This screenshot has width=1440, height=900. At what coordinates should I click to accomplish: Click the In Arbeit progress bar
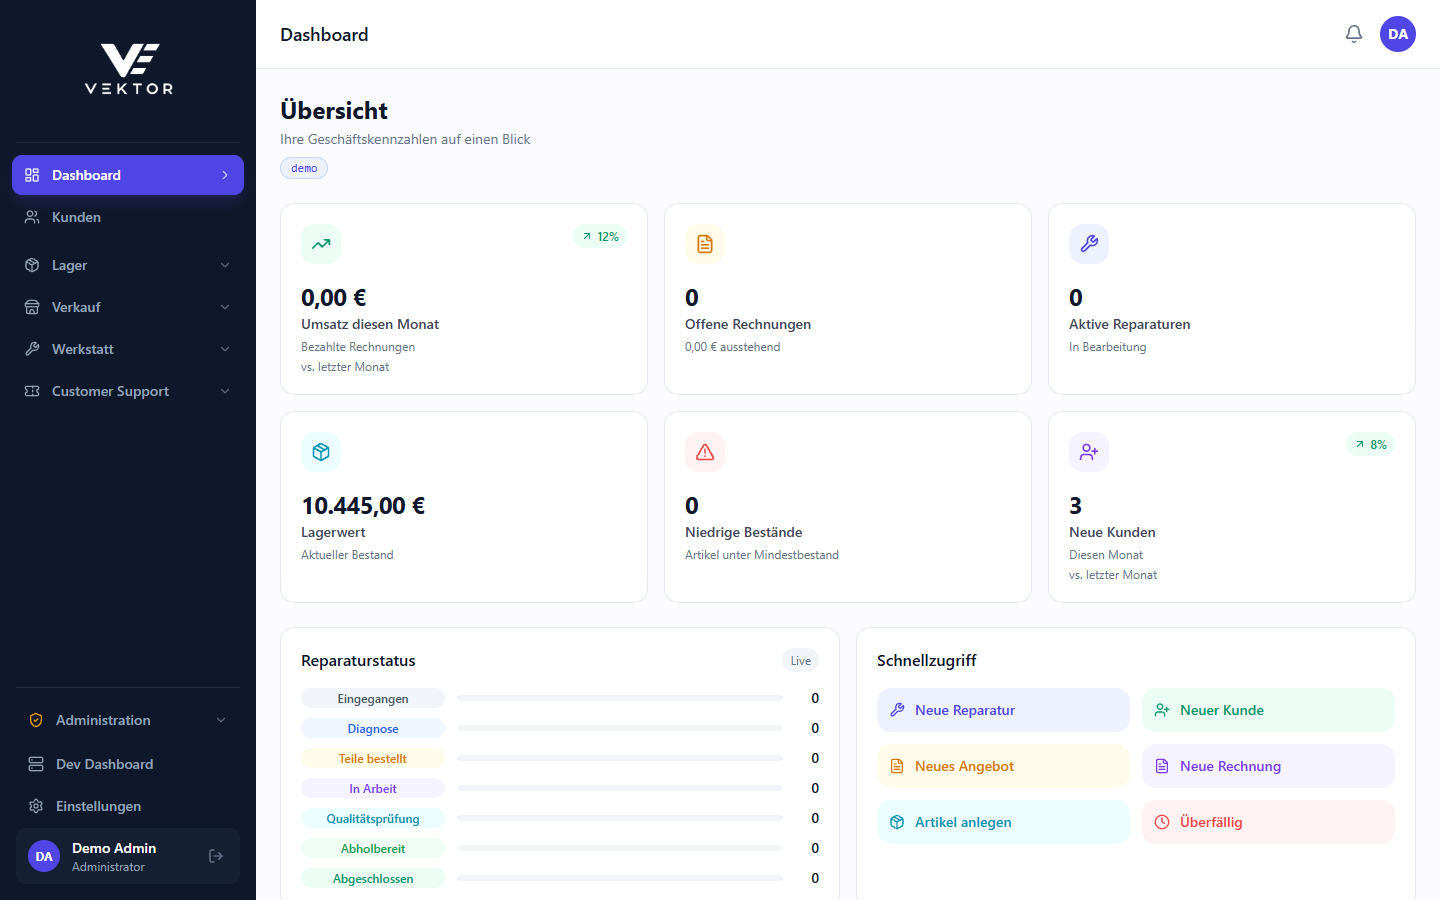tap(620, 788)
